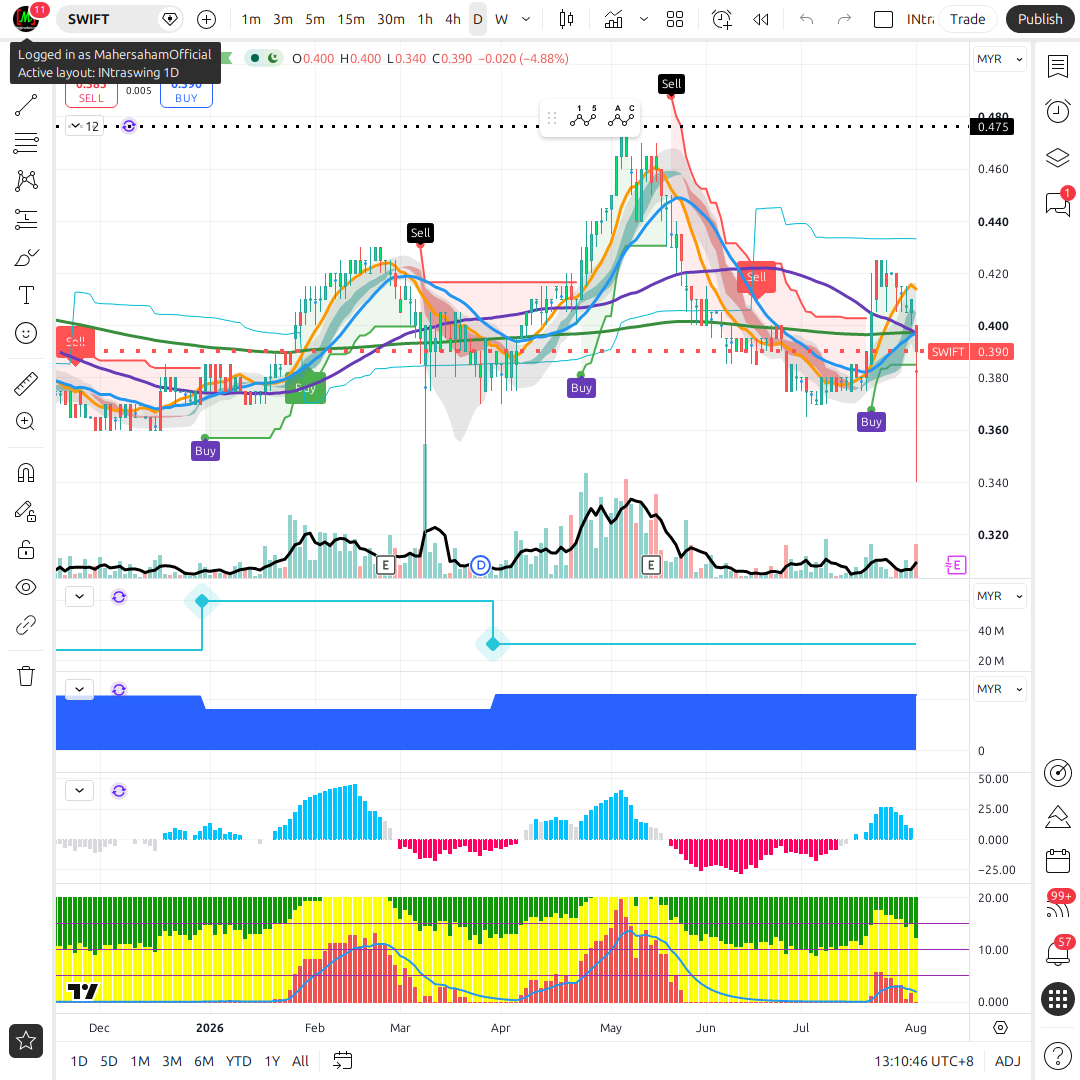Open the Fibonacci retracement tools
Screen dimensions: 1080x1080
pyautogui.click(x=26, y=143)
